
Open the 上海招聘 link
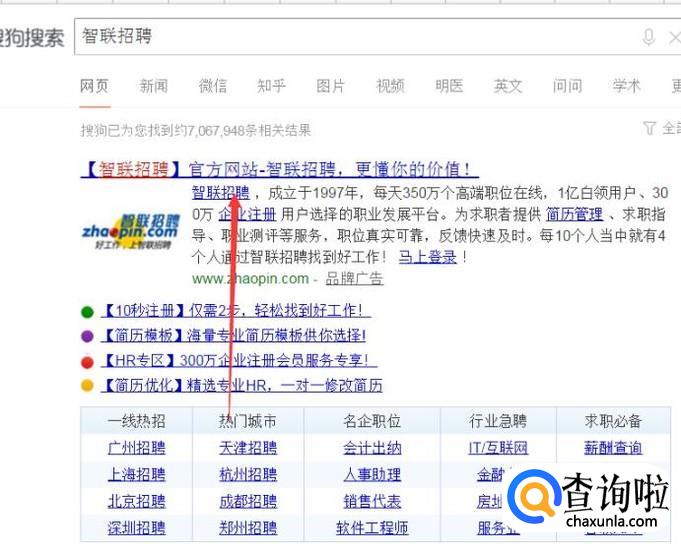(x=137, y=474)
